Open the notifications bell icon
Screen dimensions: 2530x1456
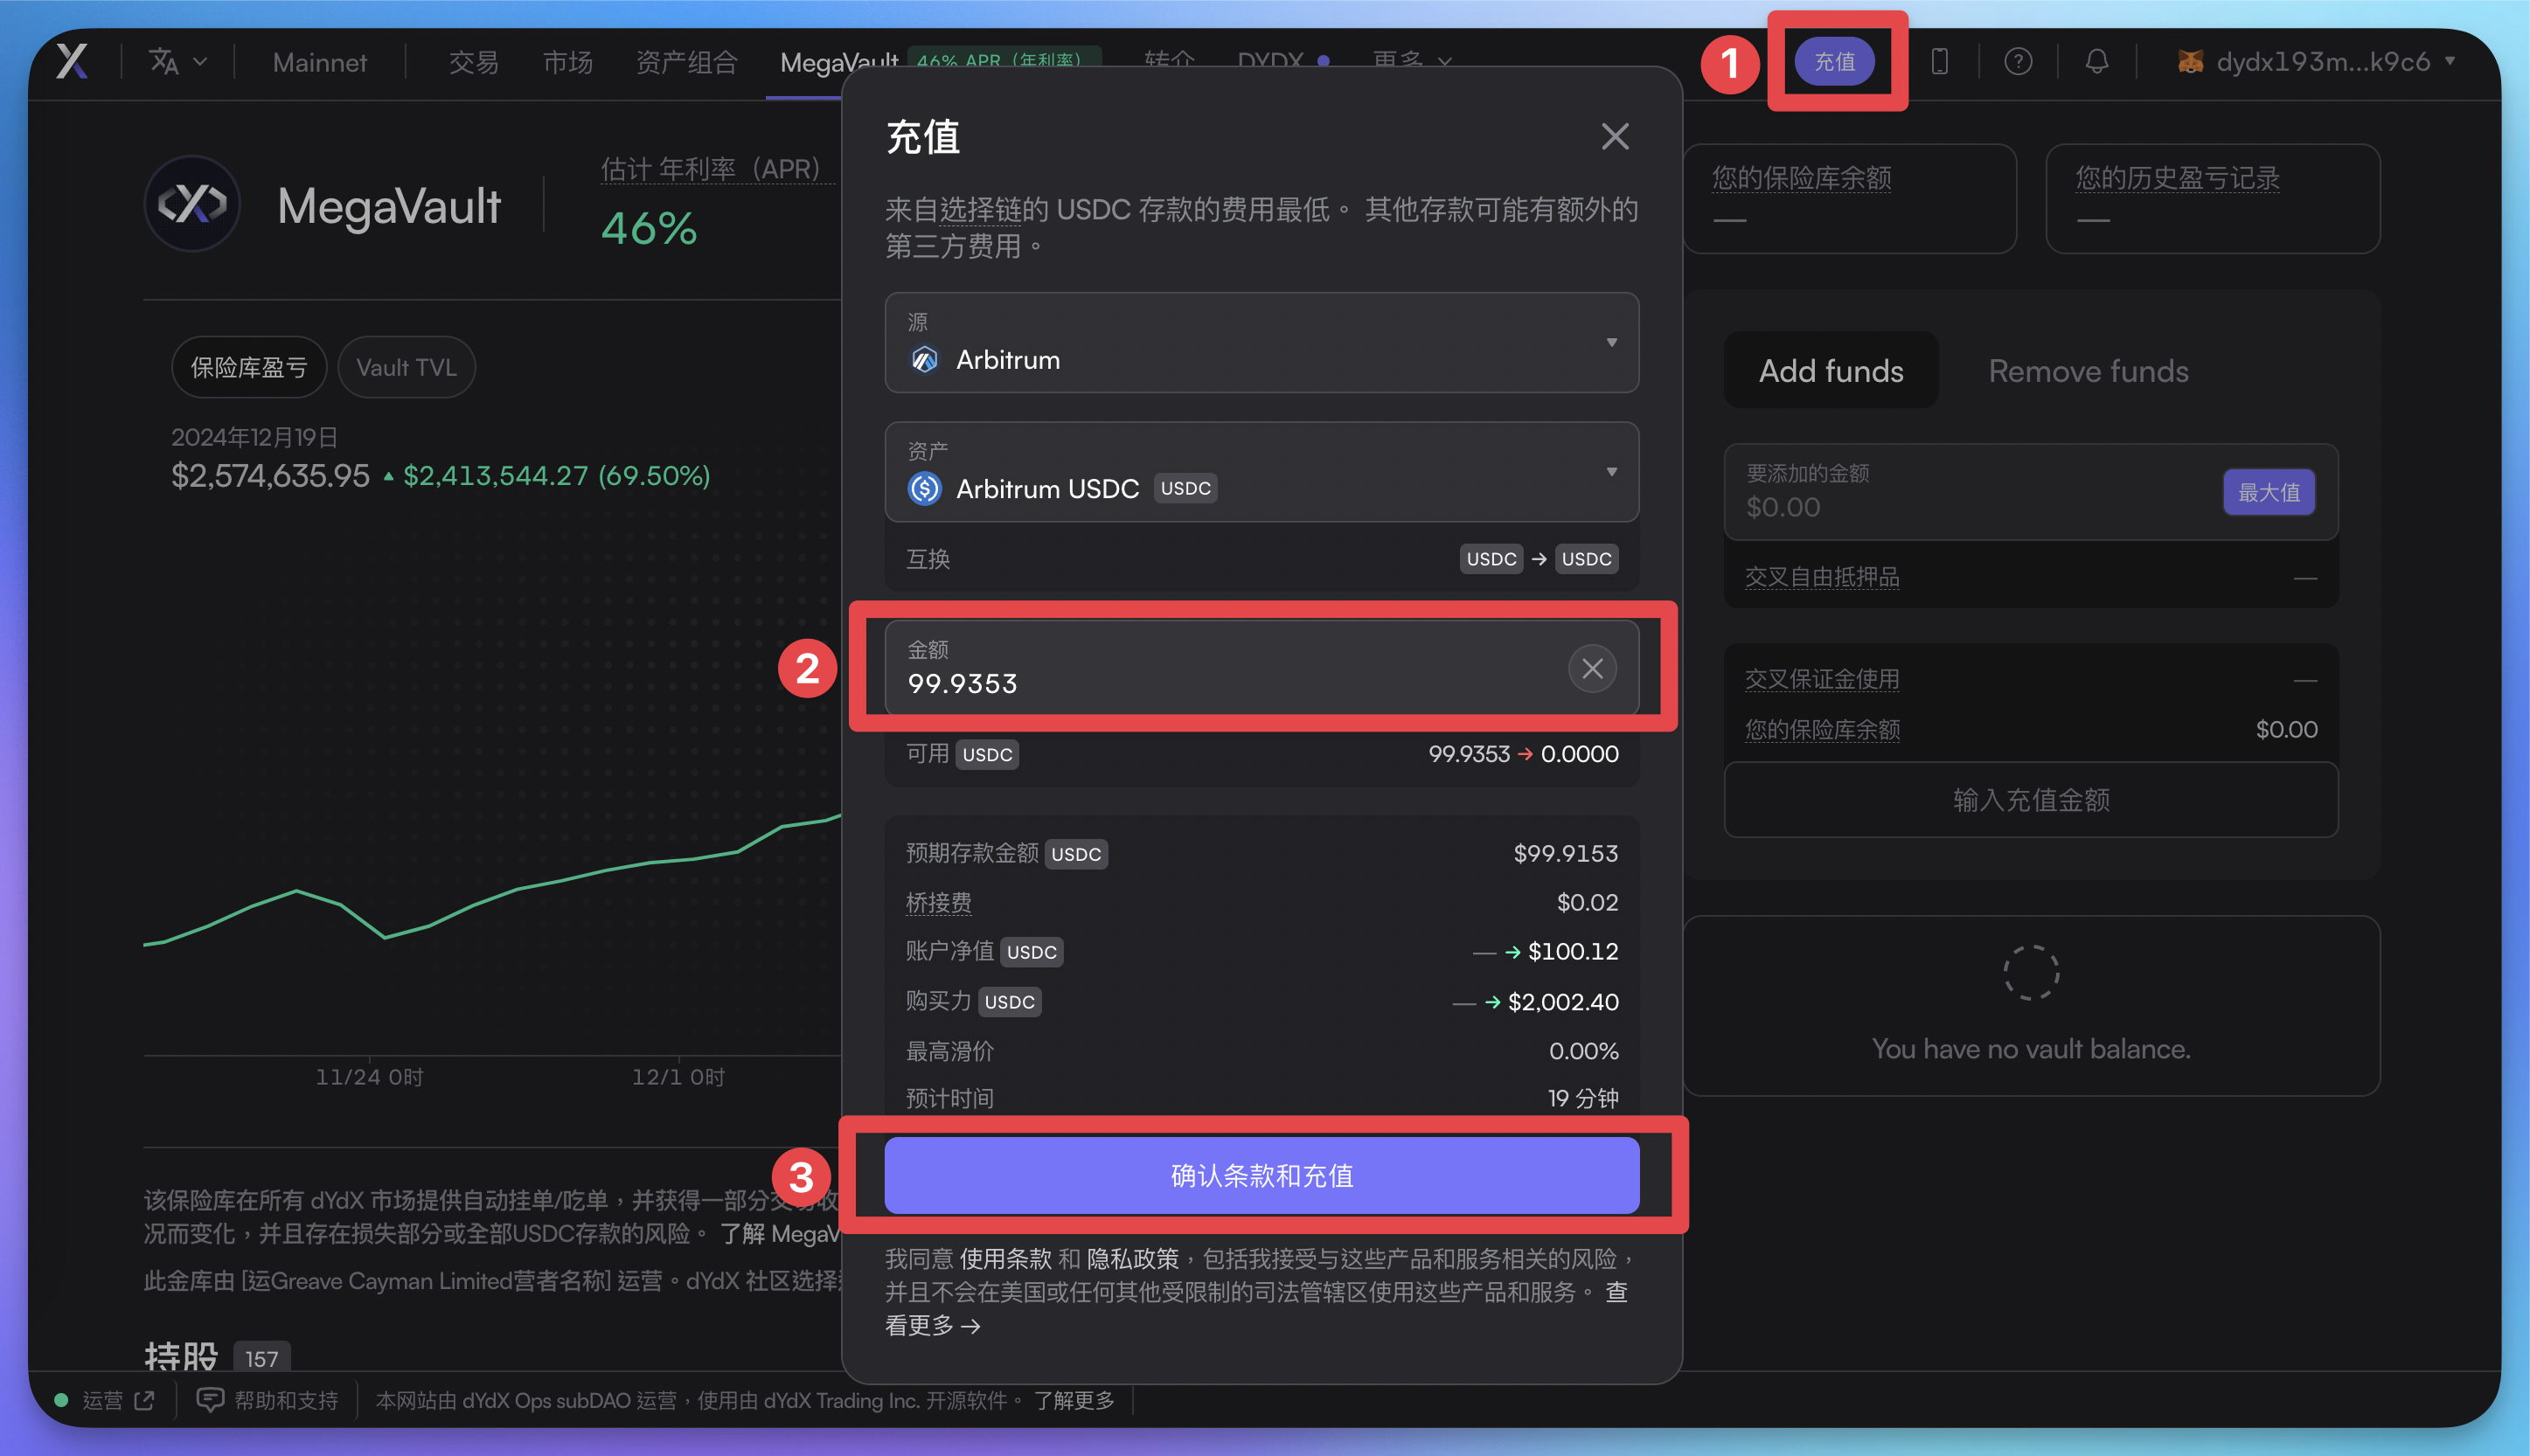point(2096,61)
